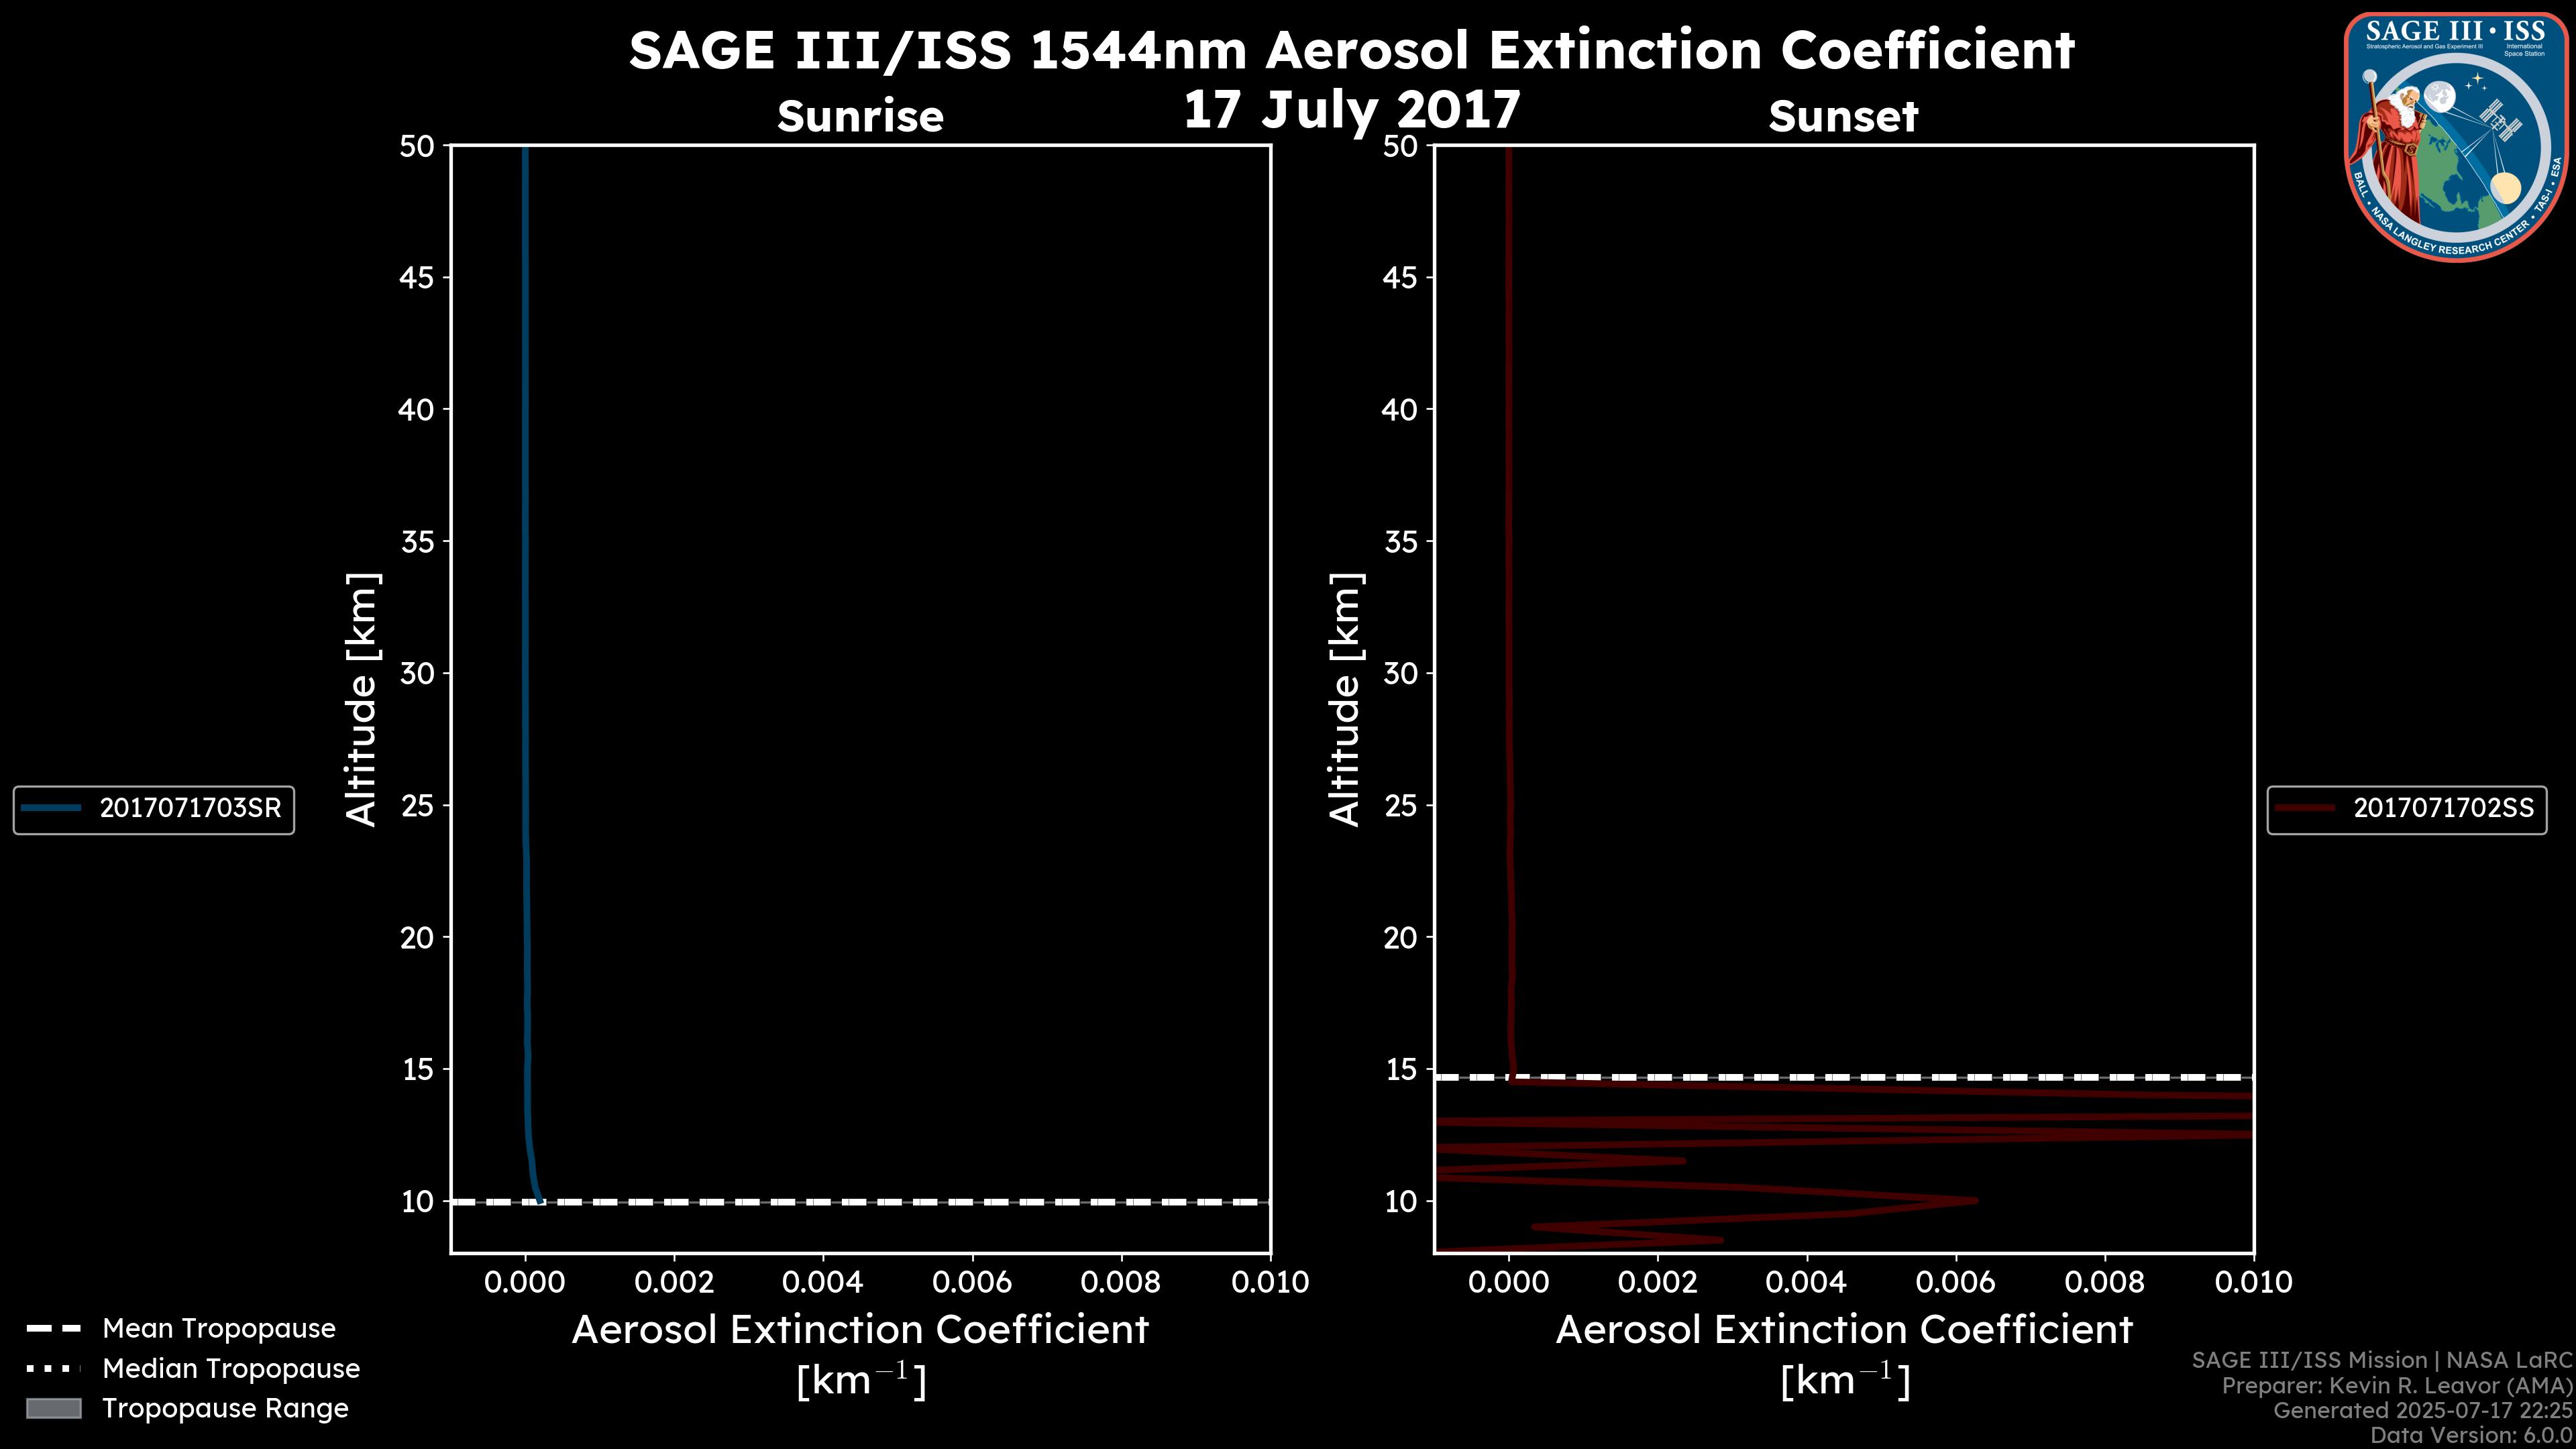
Task: Click the Sunrise panel title
Action: click(x=860, y=116)
